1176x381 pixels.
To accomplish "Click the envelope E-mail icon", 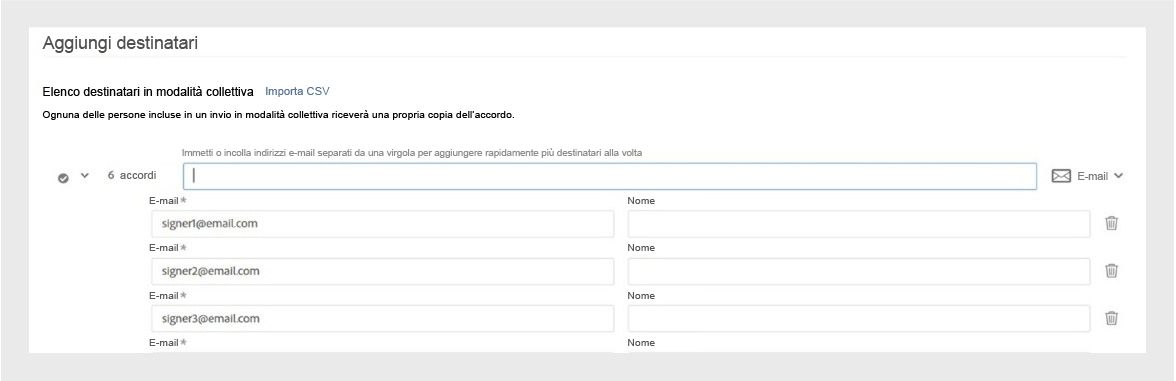I will click(1060, 176).
